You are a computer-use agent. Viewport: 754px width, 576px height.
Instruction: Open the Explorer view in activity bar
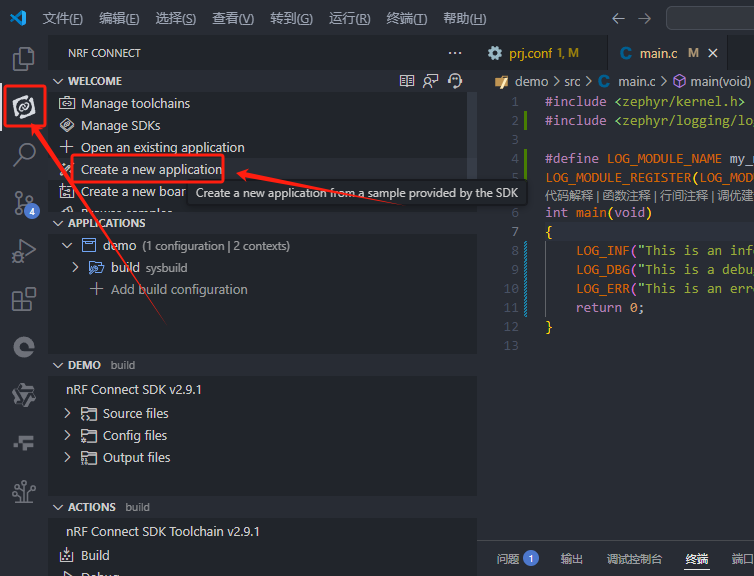(24, 59)
